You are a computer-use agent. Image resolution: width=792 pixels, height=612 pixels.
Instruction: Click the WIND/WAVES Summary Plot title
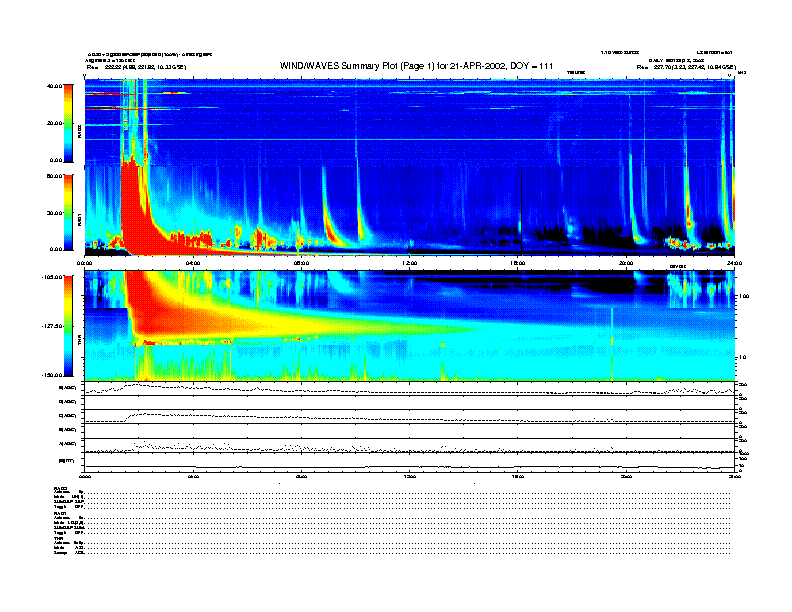click(x=416, y=66)
